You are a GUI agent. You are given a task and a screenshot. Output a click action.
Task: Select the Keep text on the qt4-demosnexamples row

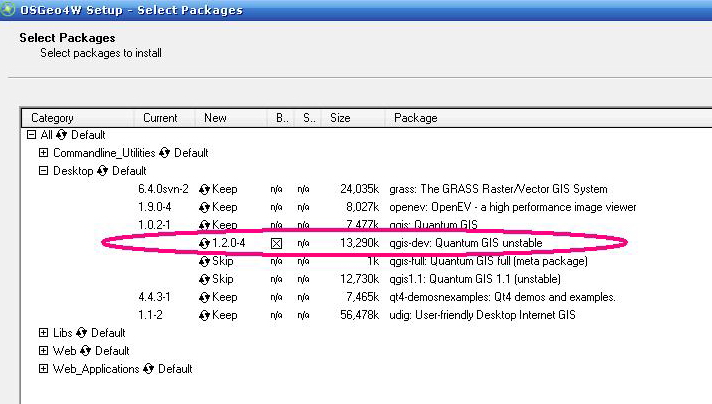225,297
